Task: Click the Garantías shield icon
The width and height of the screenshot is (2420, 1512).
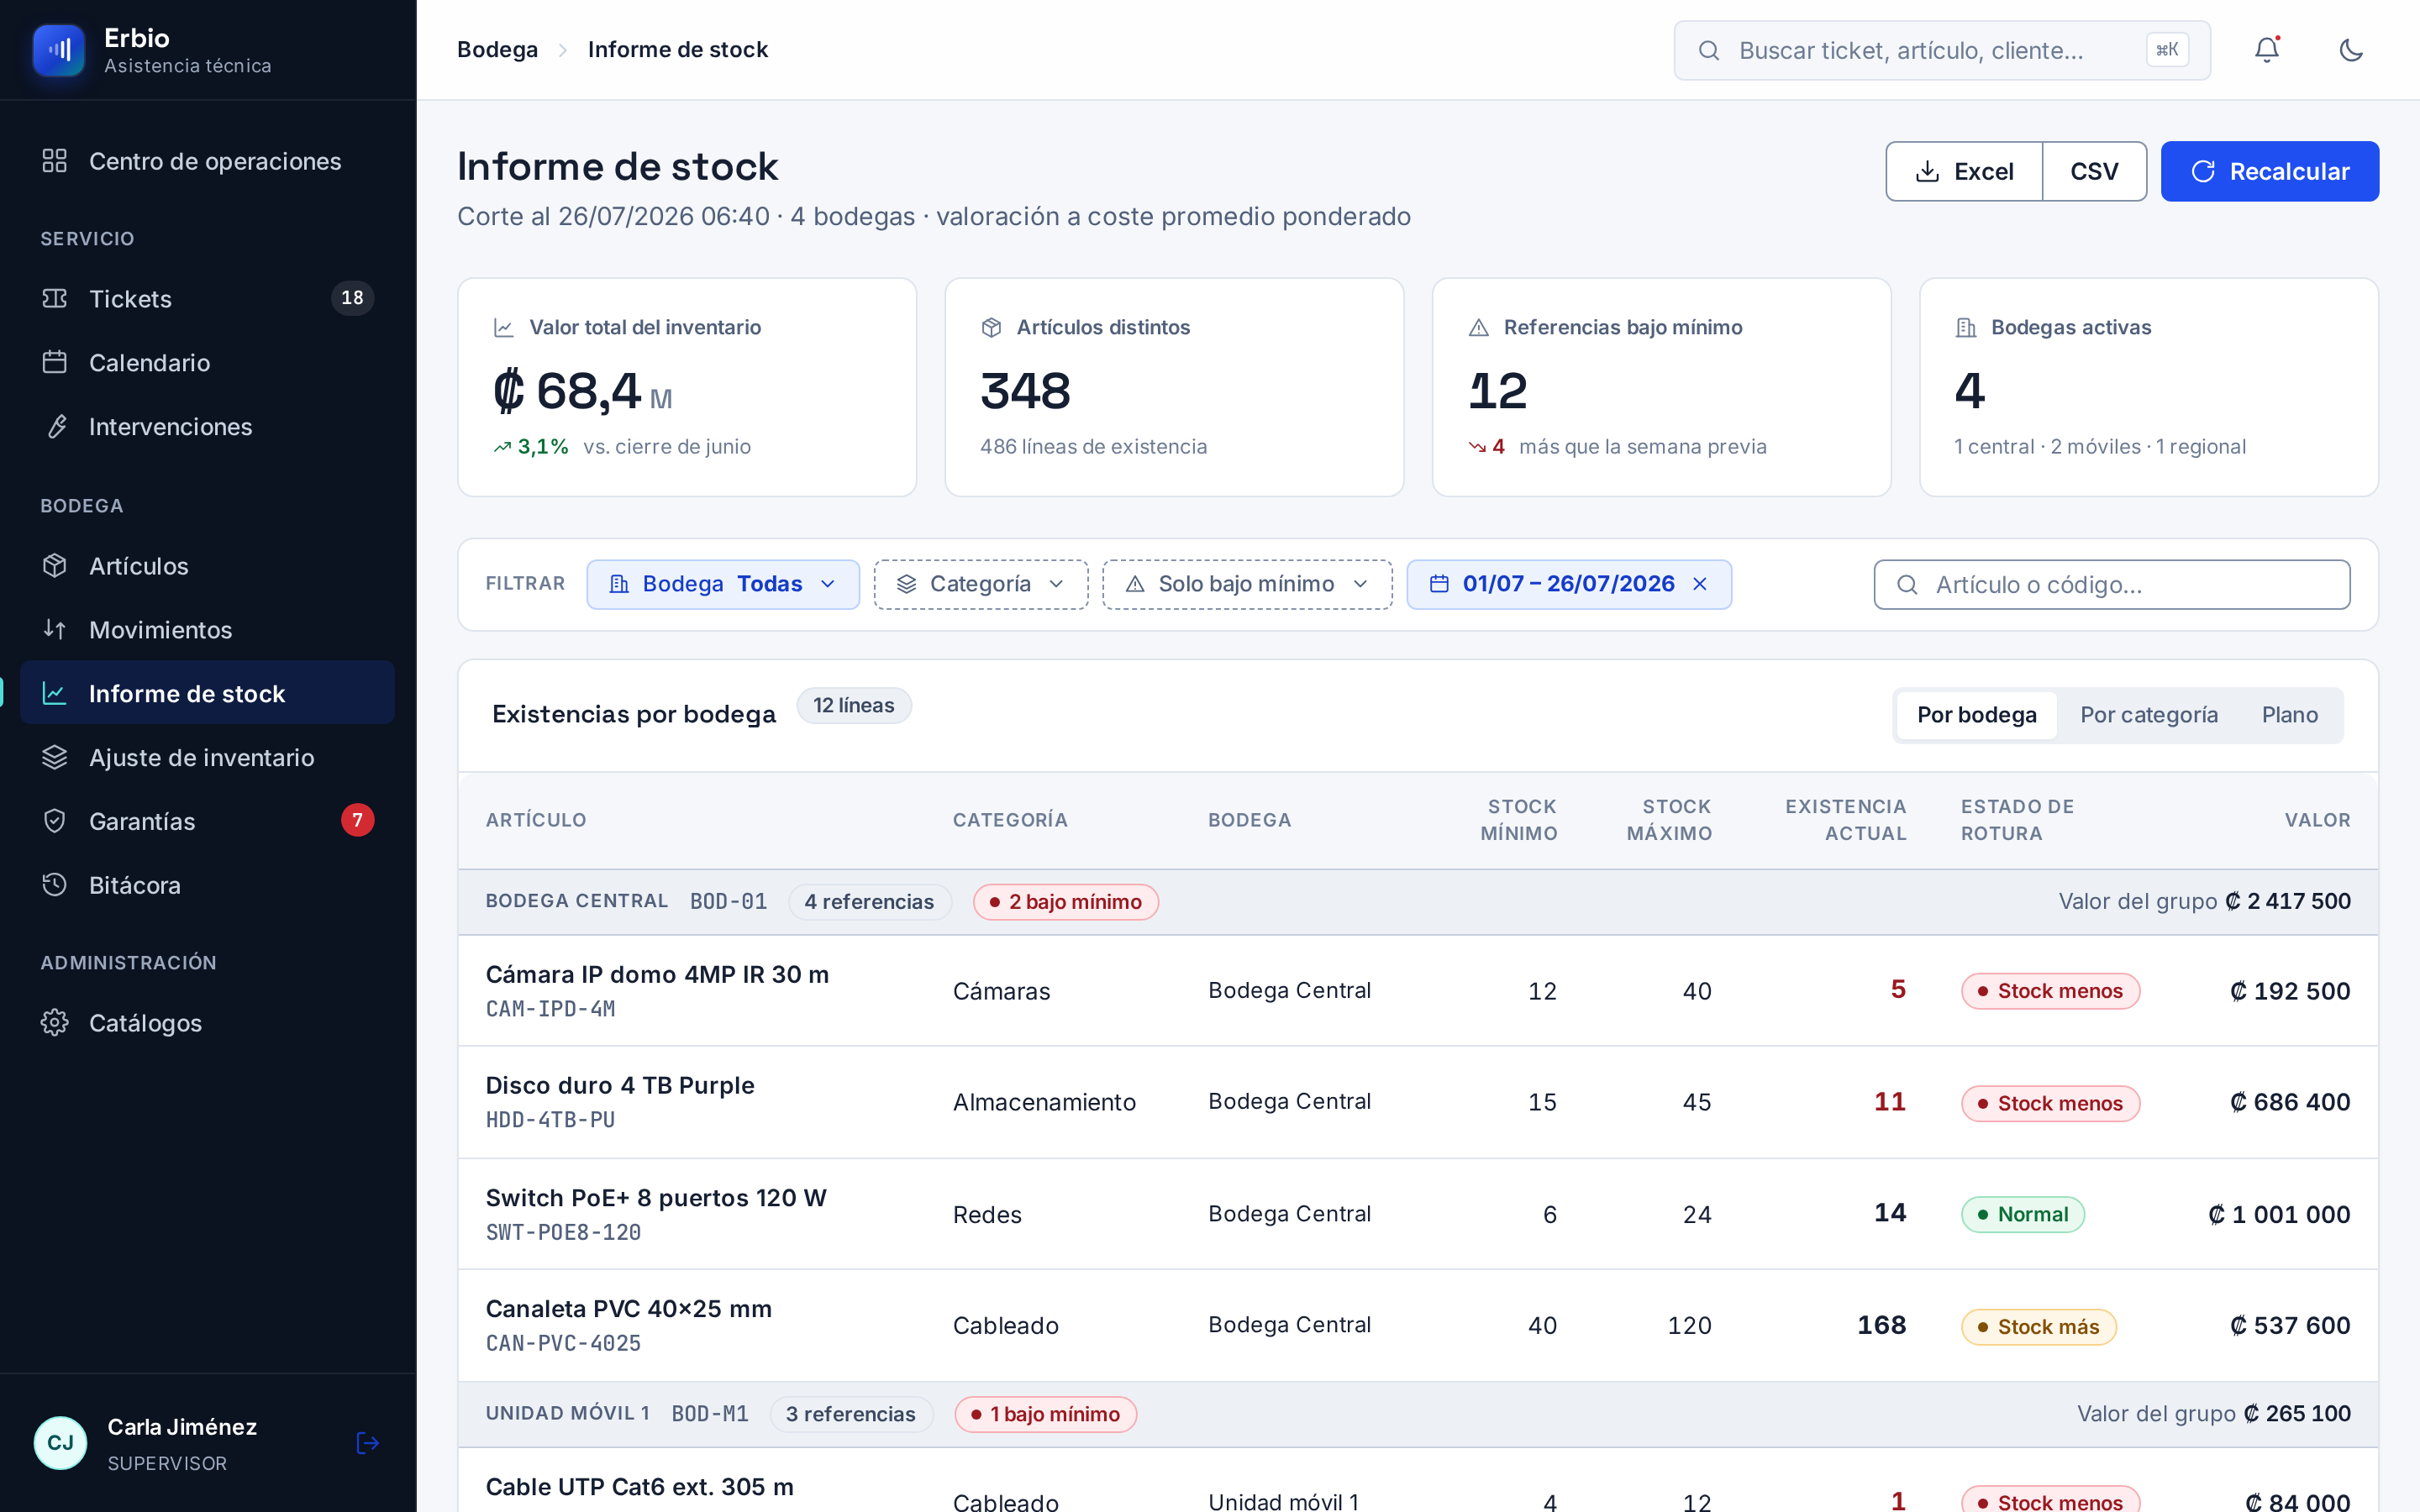Action: 55,821
